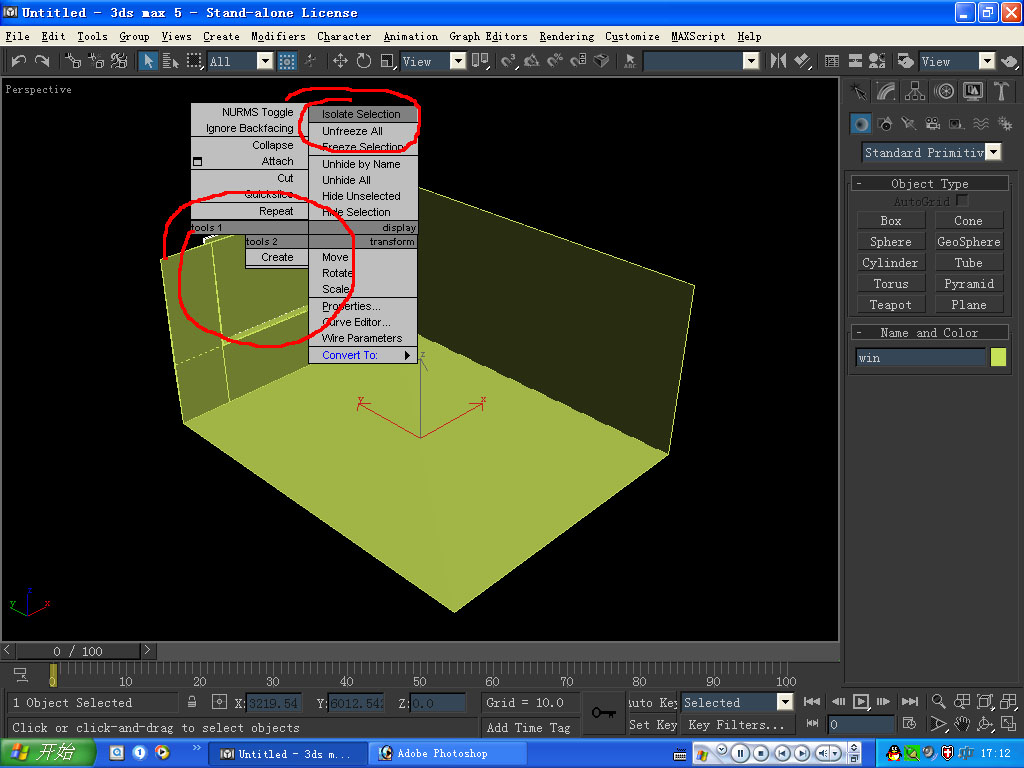The image size is (1024, 768).
Task: Enable the AutoGrid checkbox
Action: point(961,200)
